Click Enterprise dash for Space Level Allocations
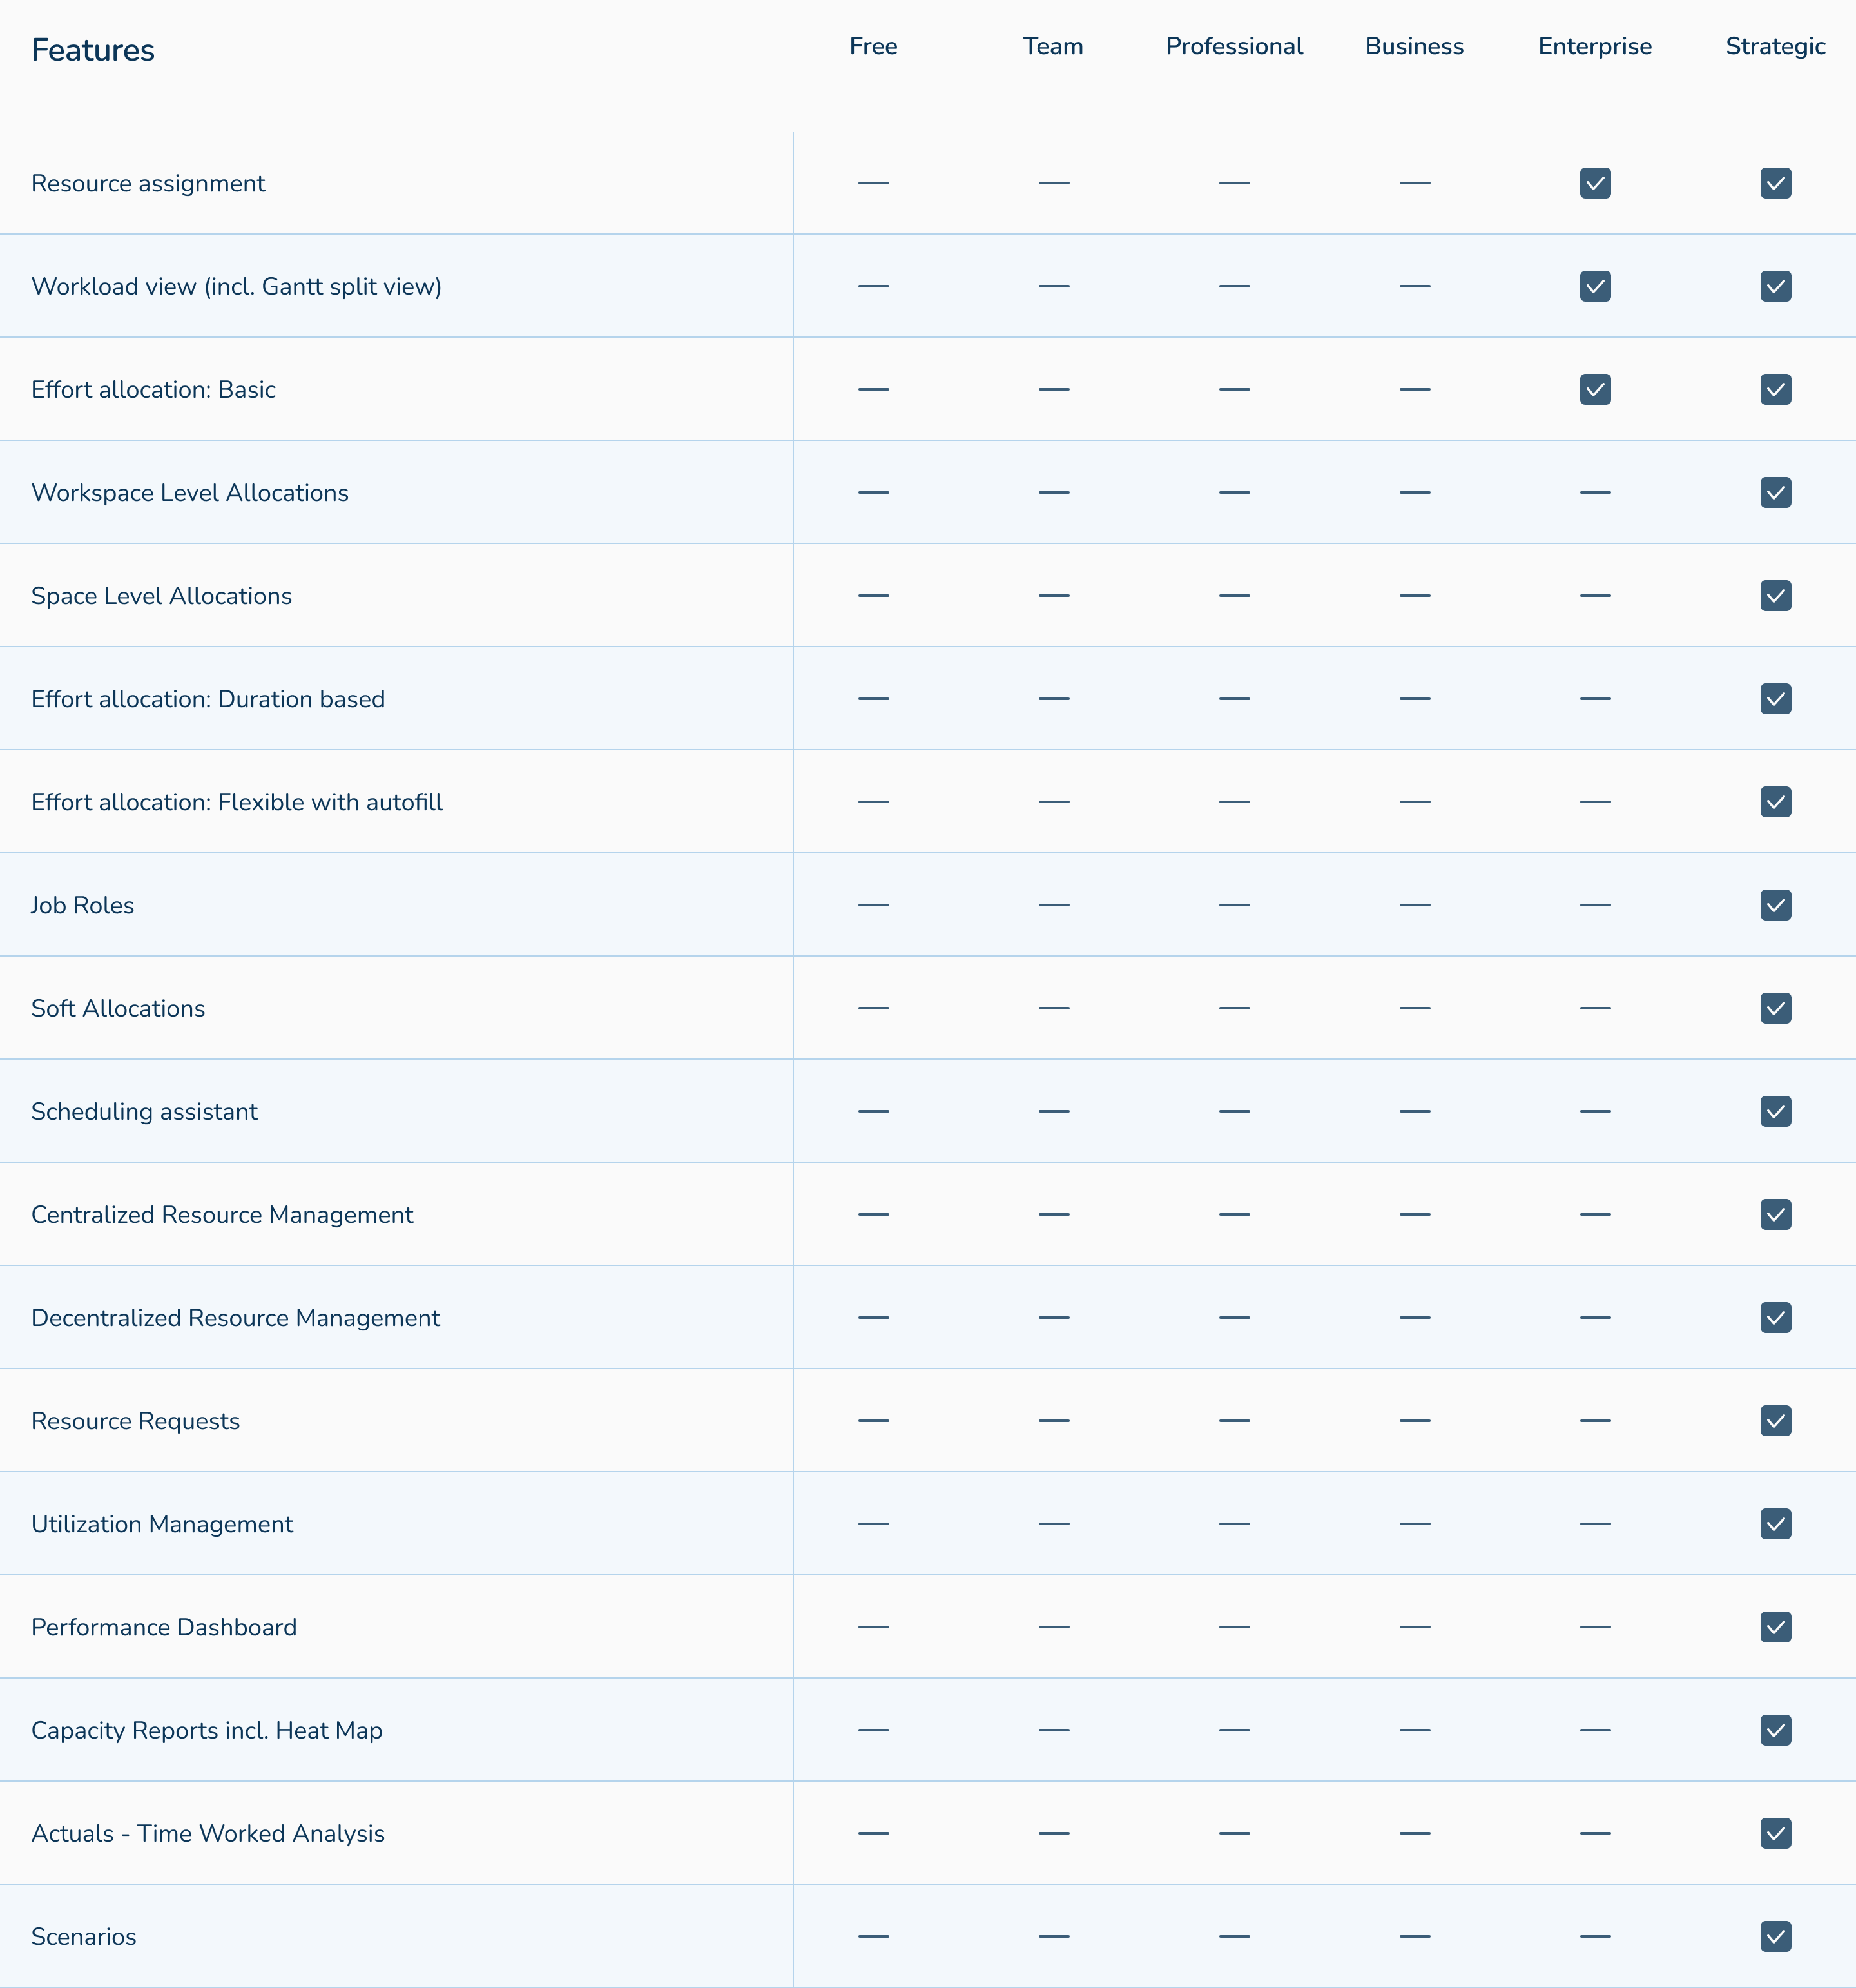Viewport: 1856px width, 1988px height. point(1595,595)
